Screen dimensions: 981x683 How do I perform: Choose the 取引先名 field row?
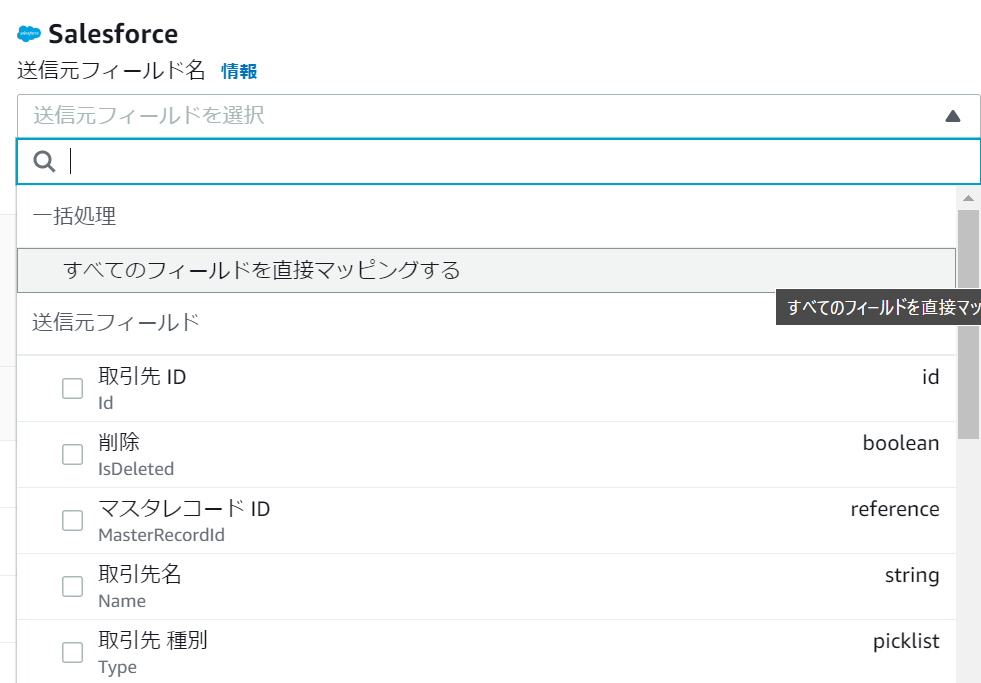tap(500, 587)
